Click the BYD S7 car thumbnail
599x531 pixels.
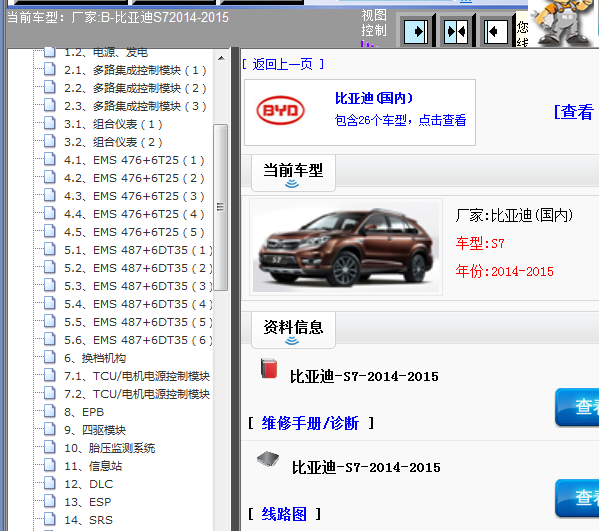point(346,247)
